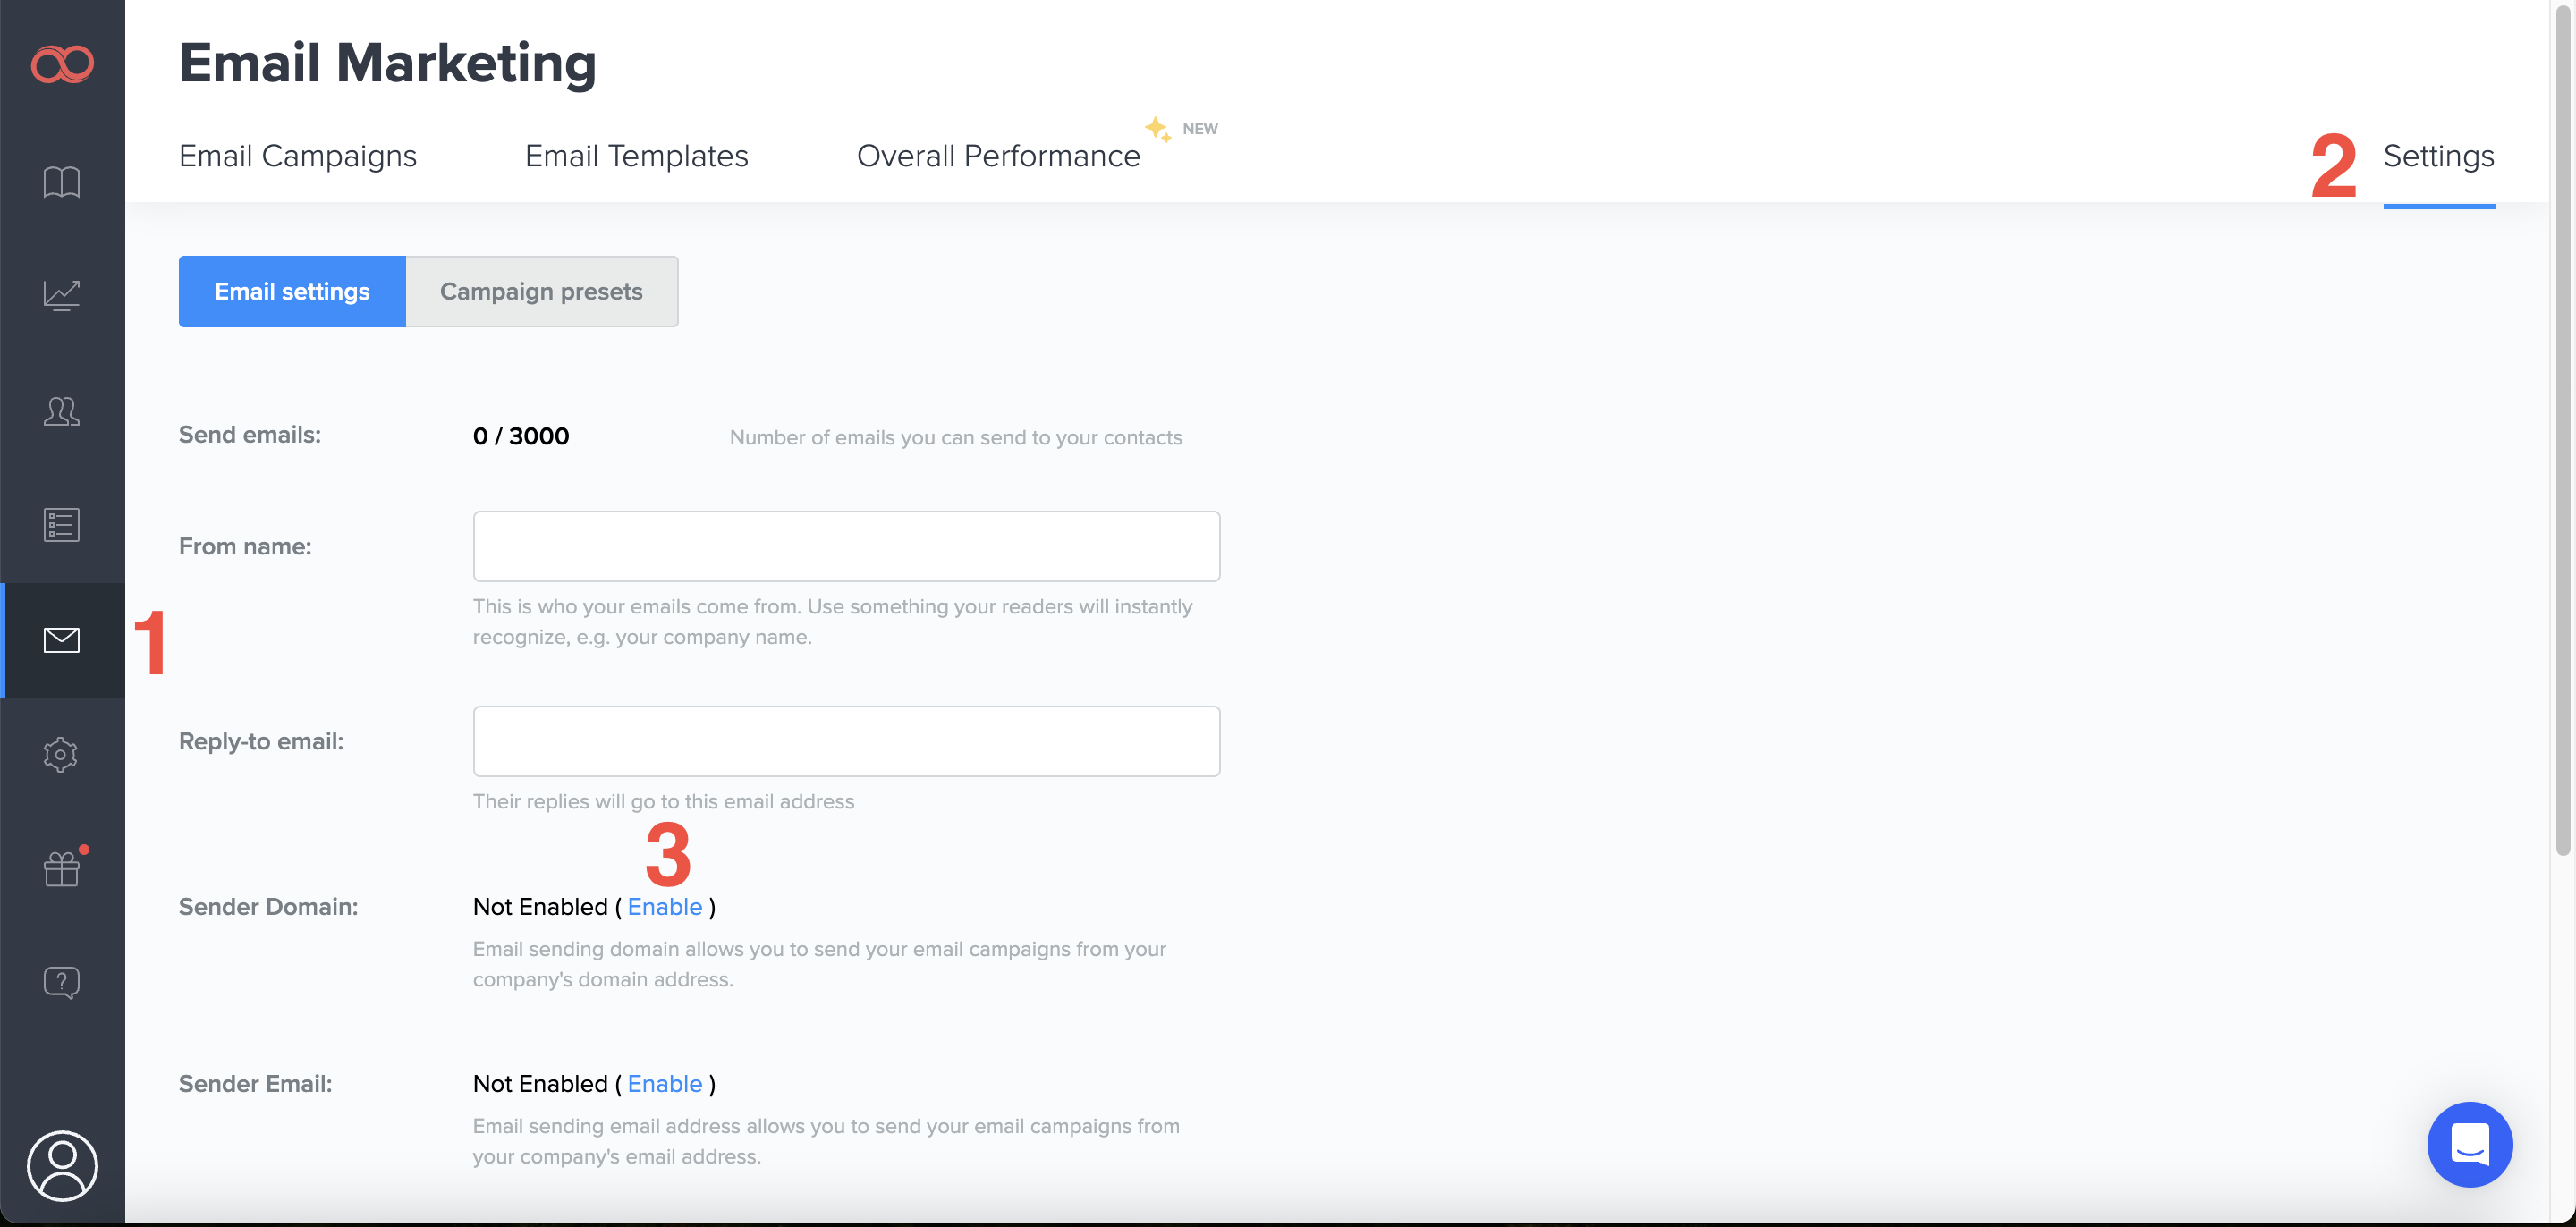The height and width of the screenshot is (1227, 2576).
Task: Switch to Email Campaigns tab
Action: pos(297,156)
